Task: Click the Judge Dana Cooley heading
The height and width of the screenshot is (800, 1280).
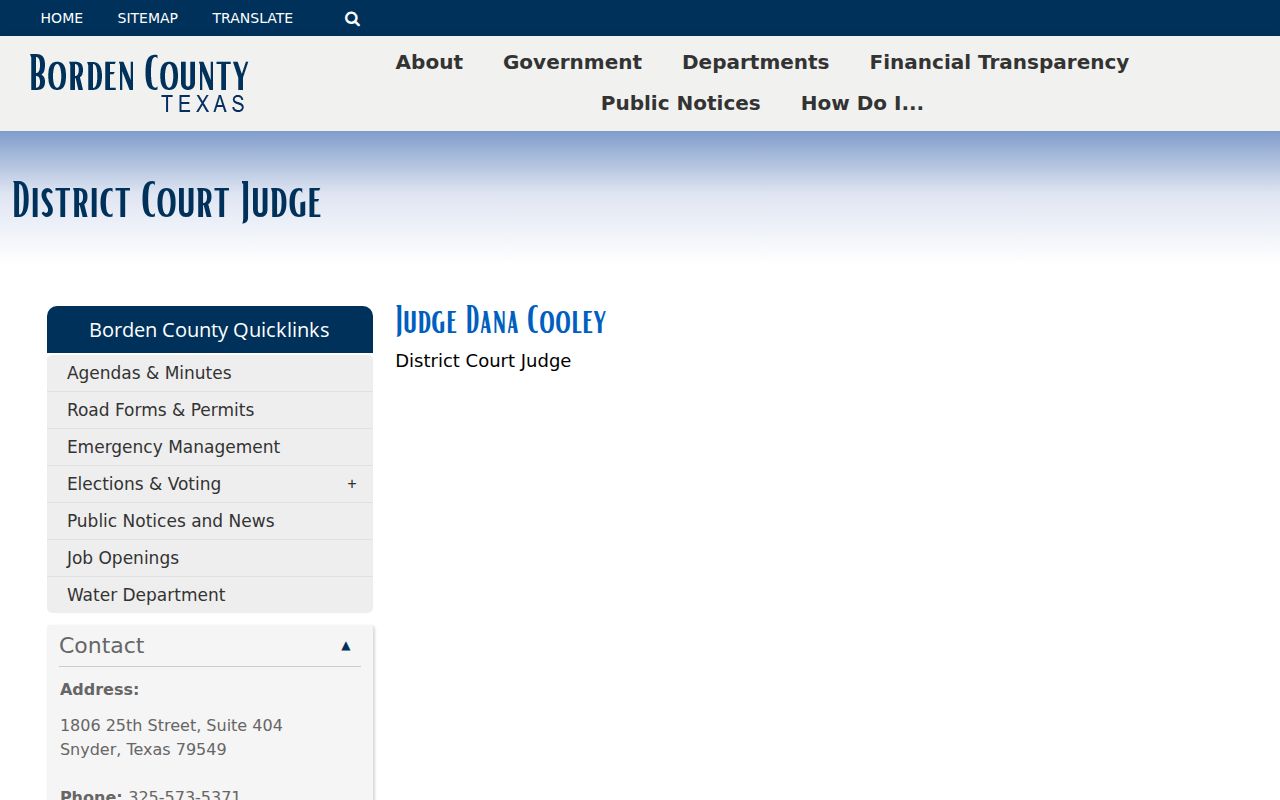Action: point(501,321)
